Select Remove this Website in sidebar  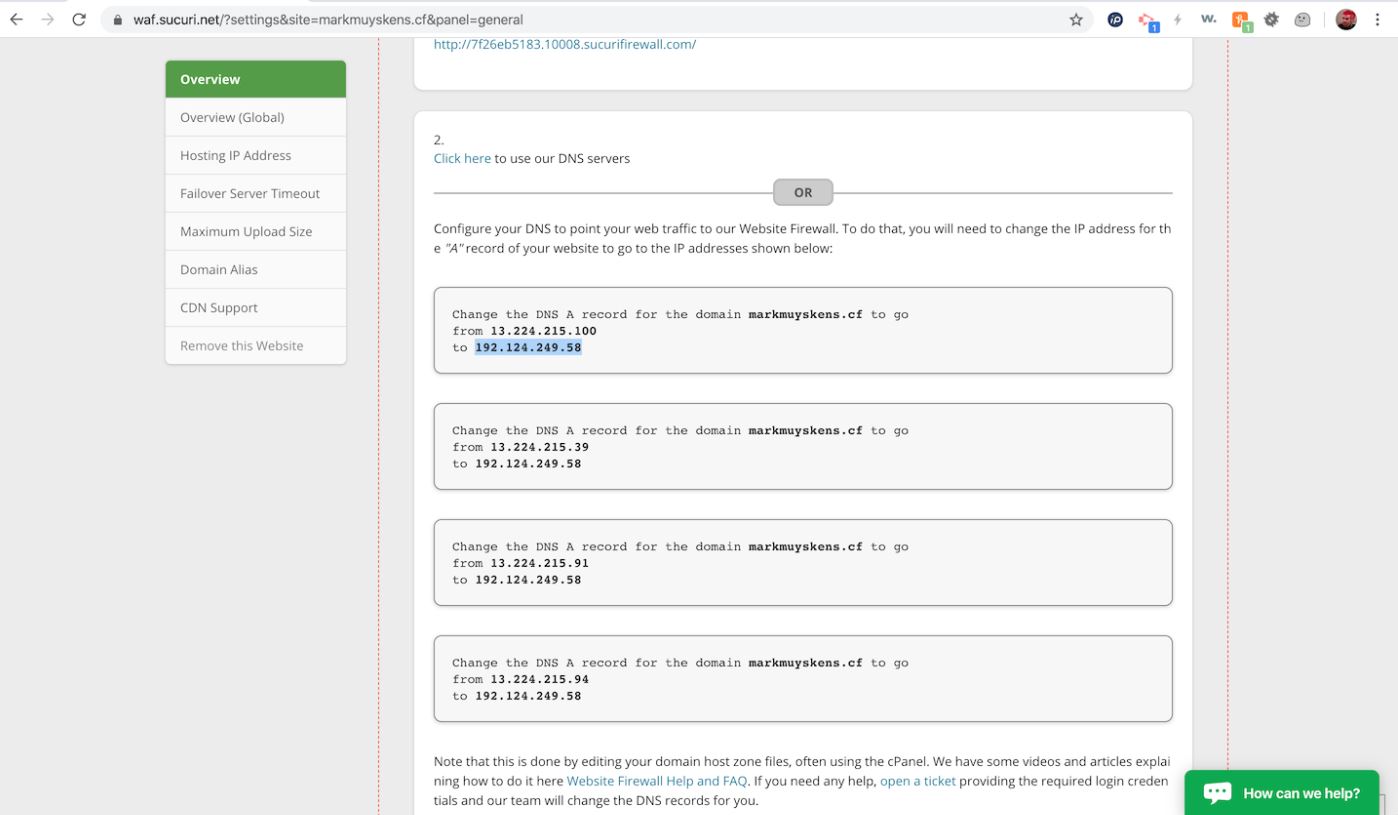click(x=256, y=345)
